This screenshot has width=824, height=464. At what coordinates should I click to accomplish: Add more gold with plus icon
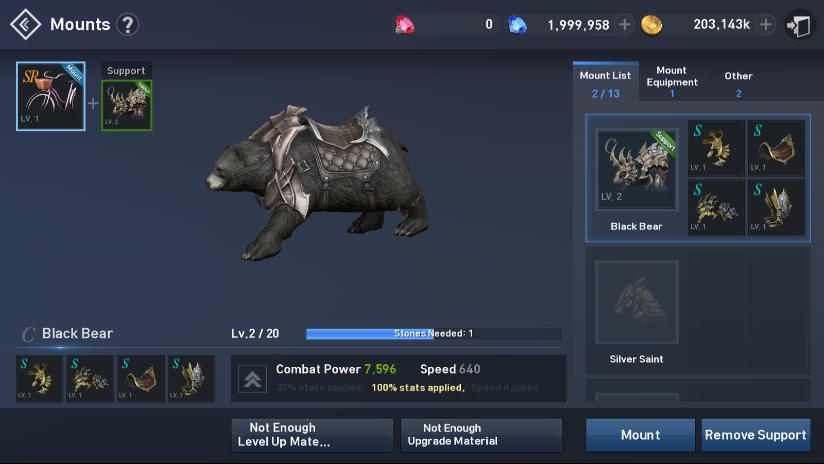tap(766, 24)
